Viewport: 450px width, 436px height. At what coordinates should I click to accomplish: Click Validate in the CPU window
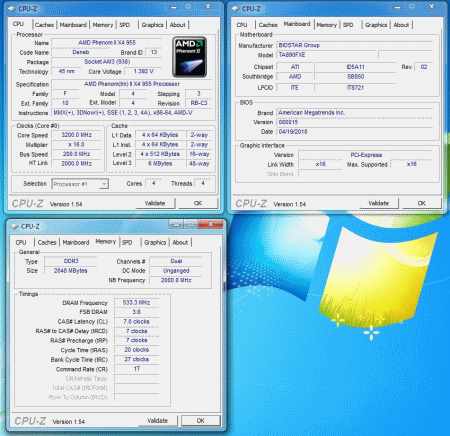point(155,203)
